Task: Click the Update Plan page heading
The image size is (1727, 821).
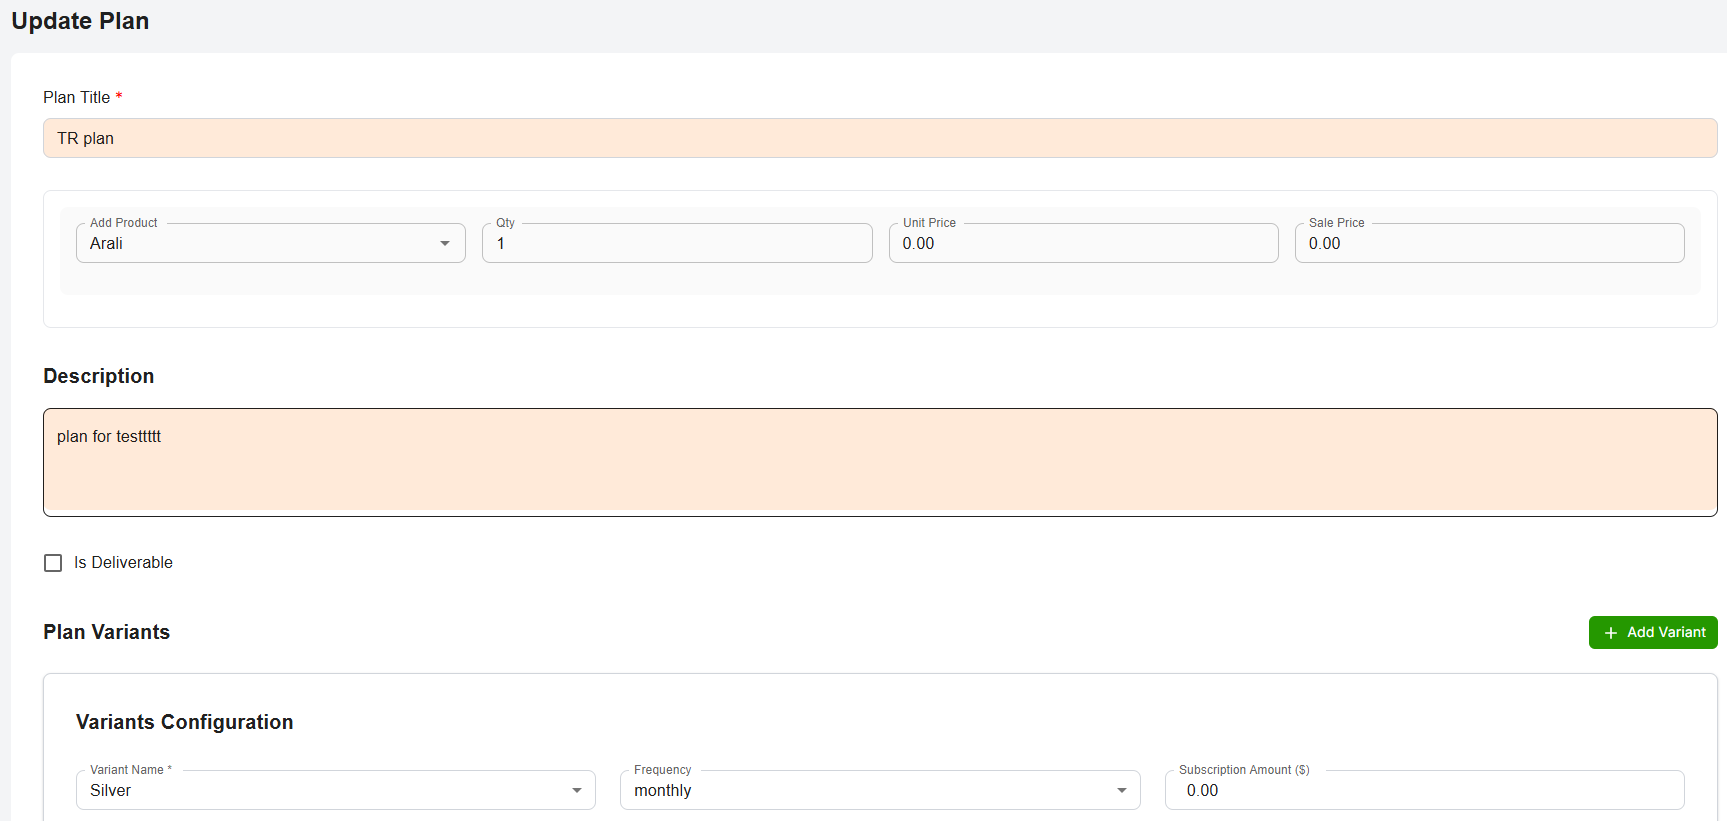Action: (x=80, y=21)
